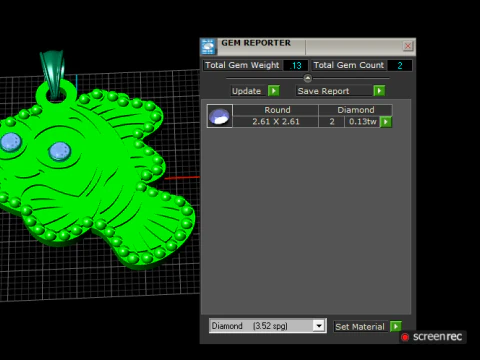Image resolution: width=480 pixels, height=360 pixels.
Task: Click the gem quantity cell showing 2
Action: pos(332,122)
